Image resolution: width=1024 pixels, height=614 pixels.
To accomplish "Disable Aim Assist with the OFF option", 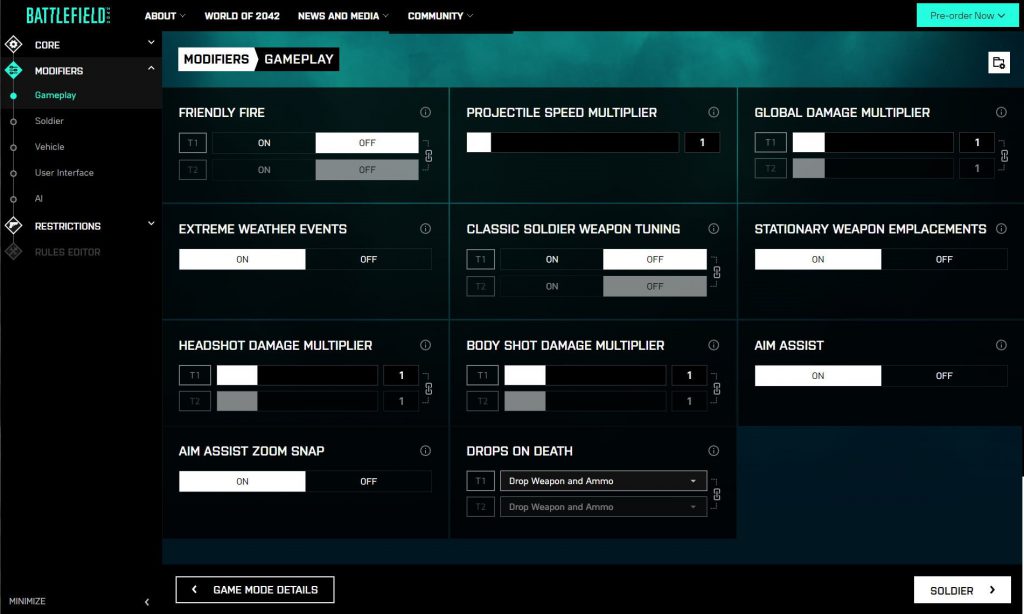I will 944,376.
